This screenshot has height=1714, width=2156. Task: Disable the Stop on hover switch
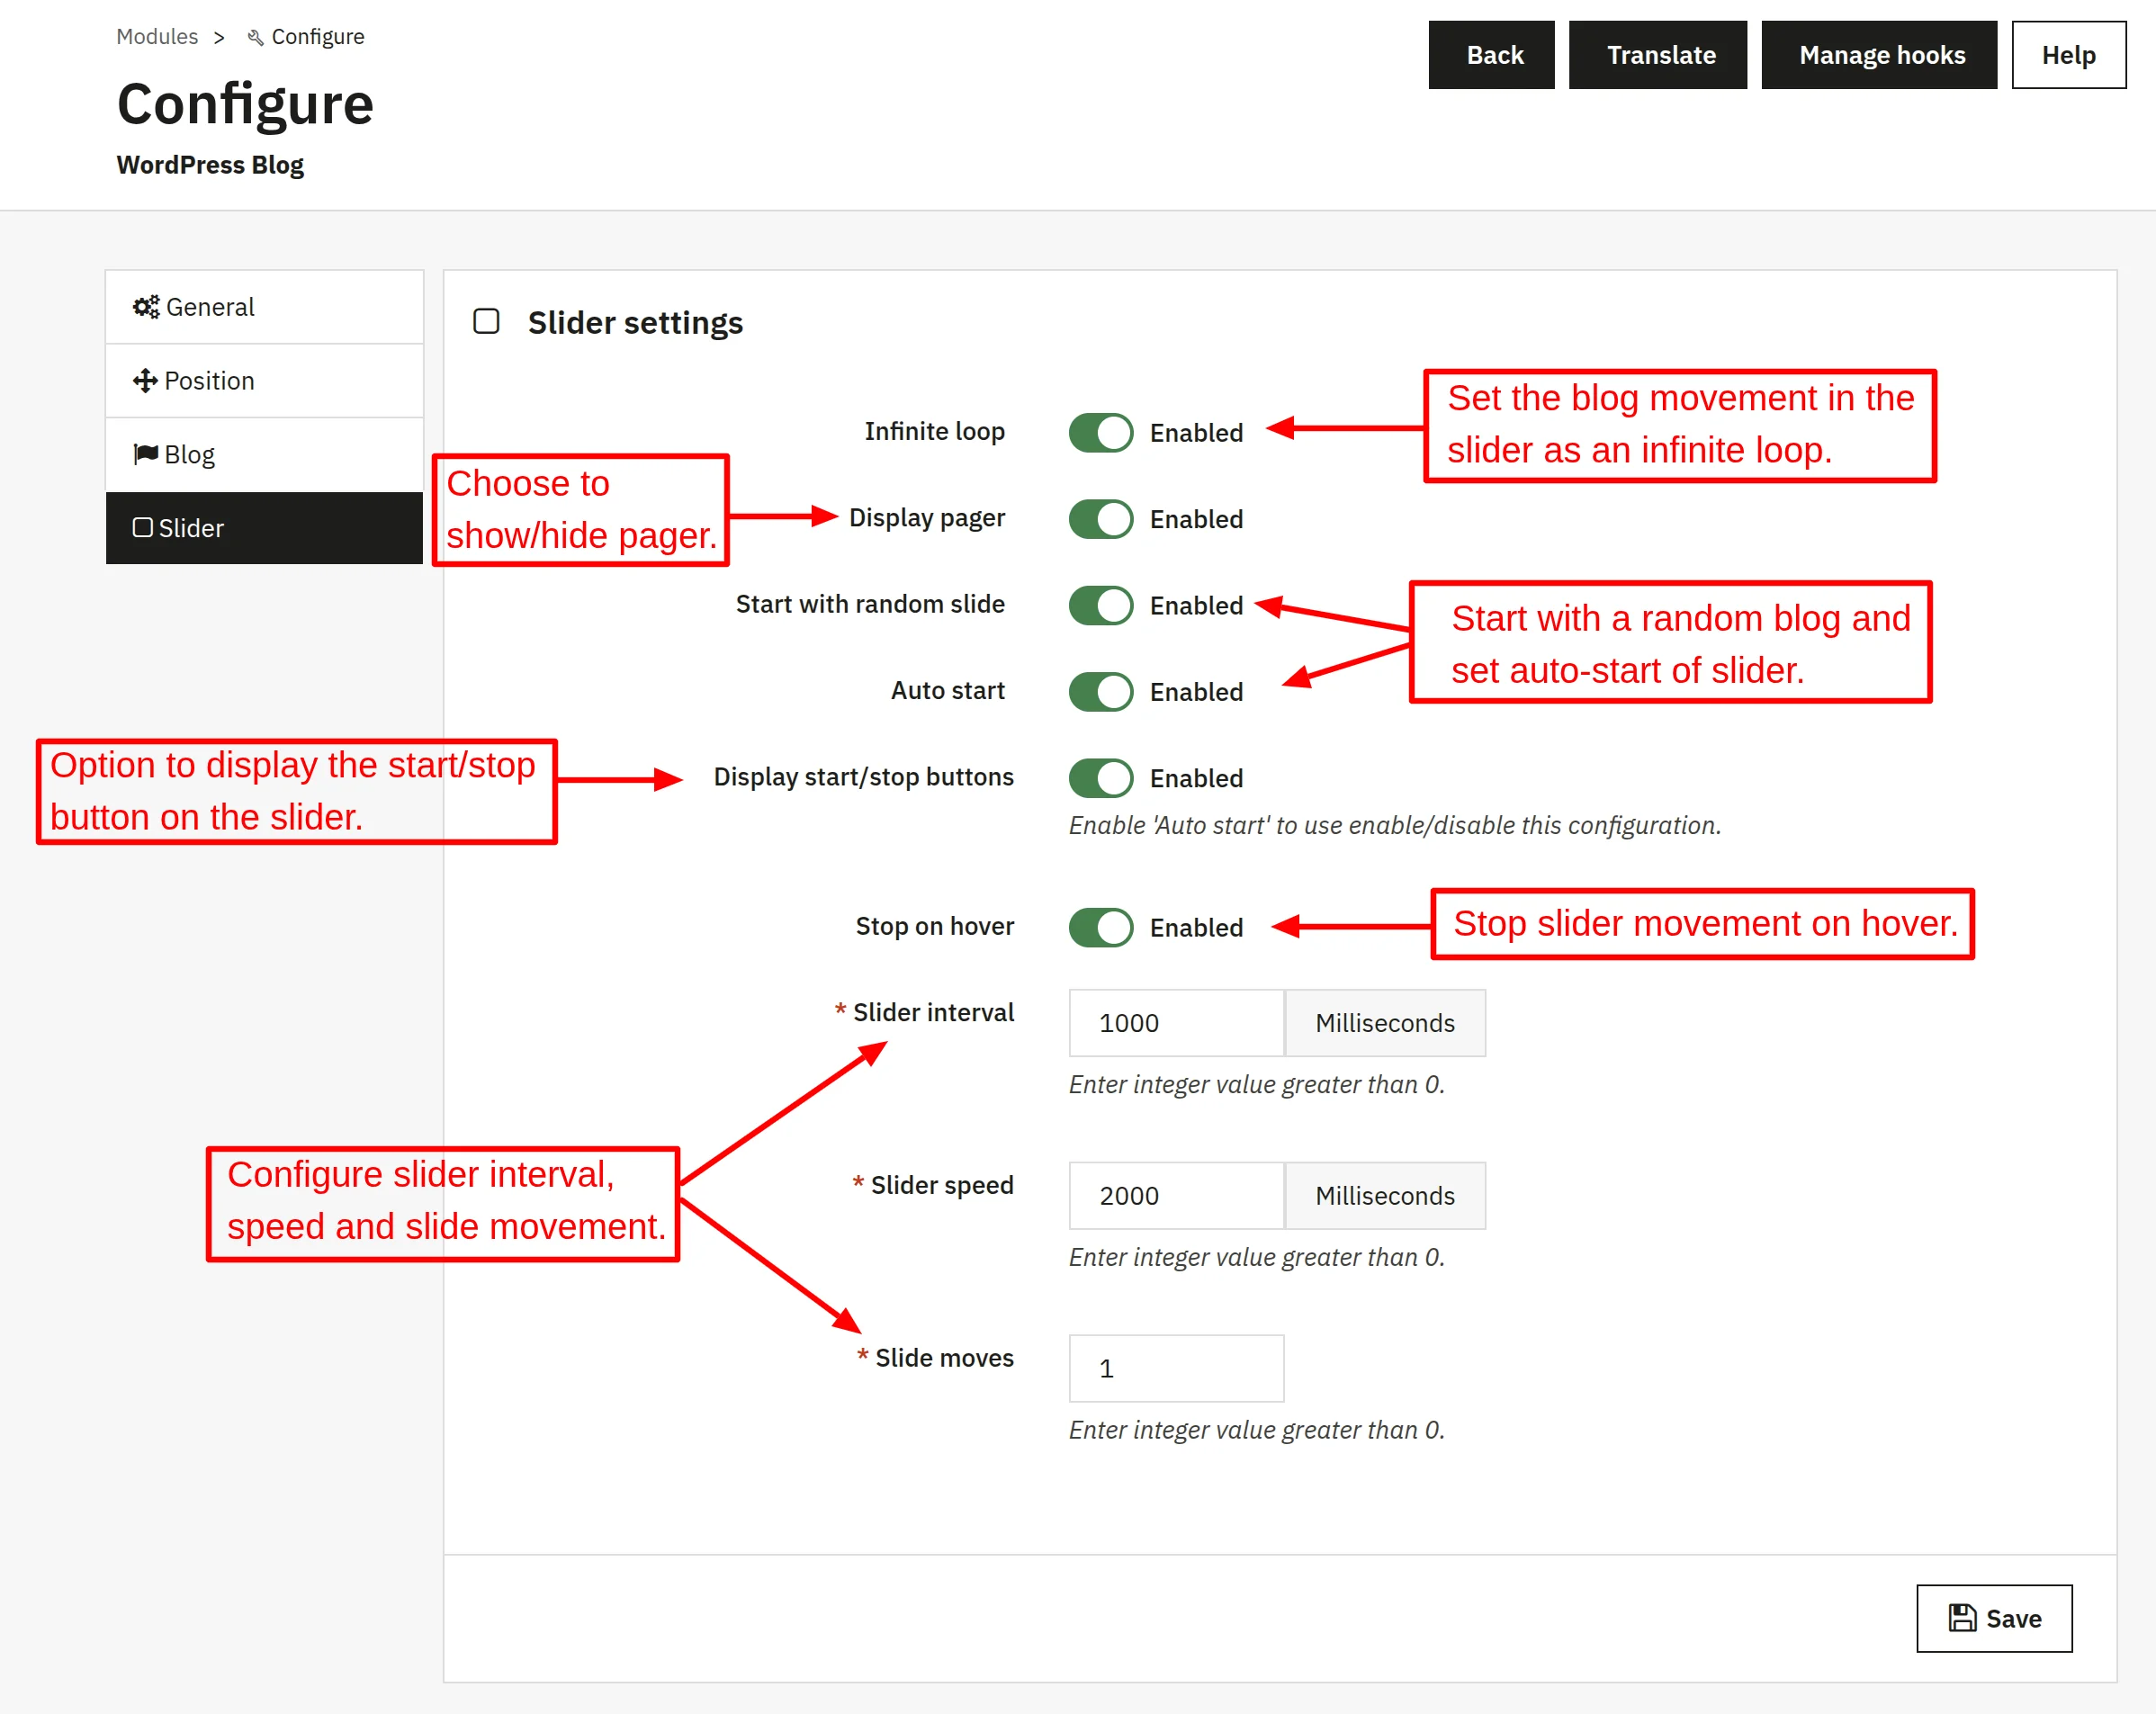click(x=1100, y=927)
